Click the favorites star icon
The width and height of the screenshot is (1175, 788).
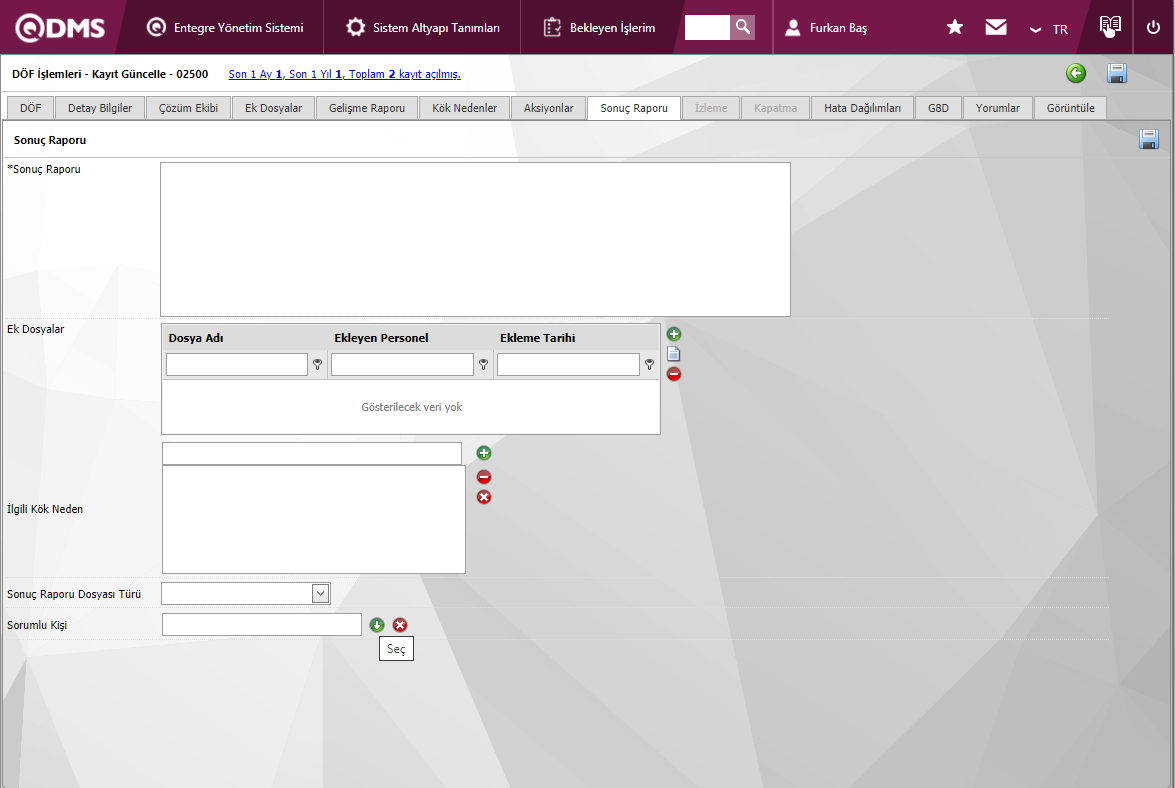pyautogui.click(x=955, y=28)
